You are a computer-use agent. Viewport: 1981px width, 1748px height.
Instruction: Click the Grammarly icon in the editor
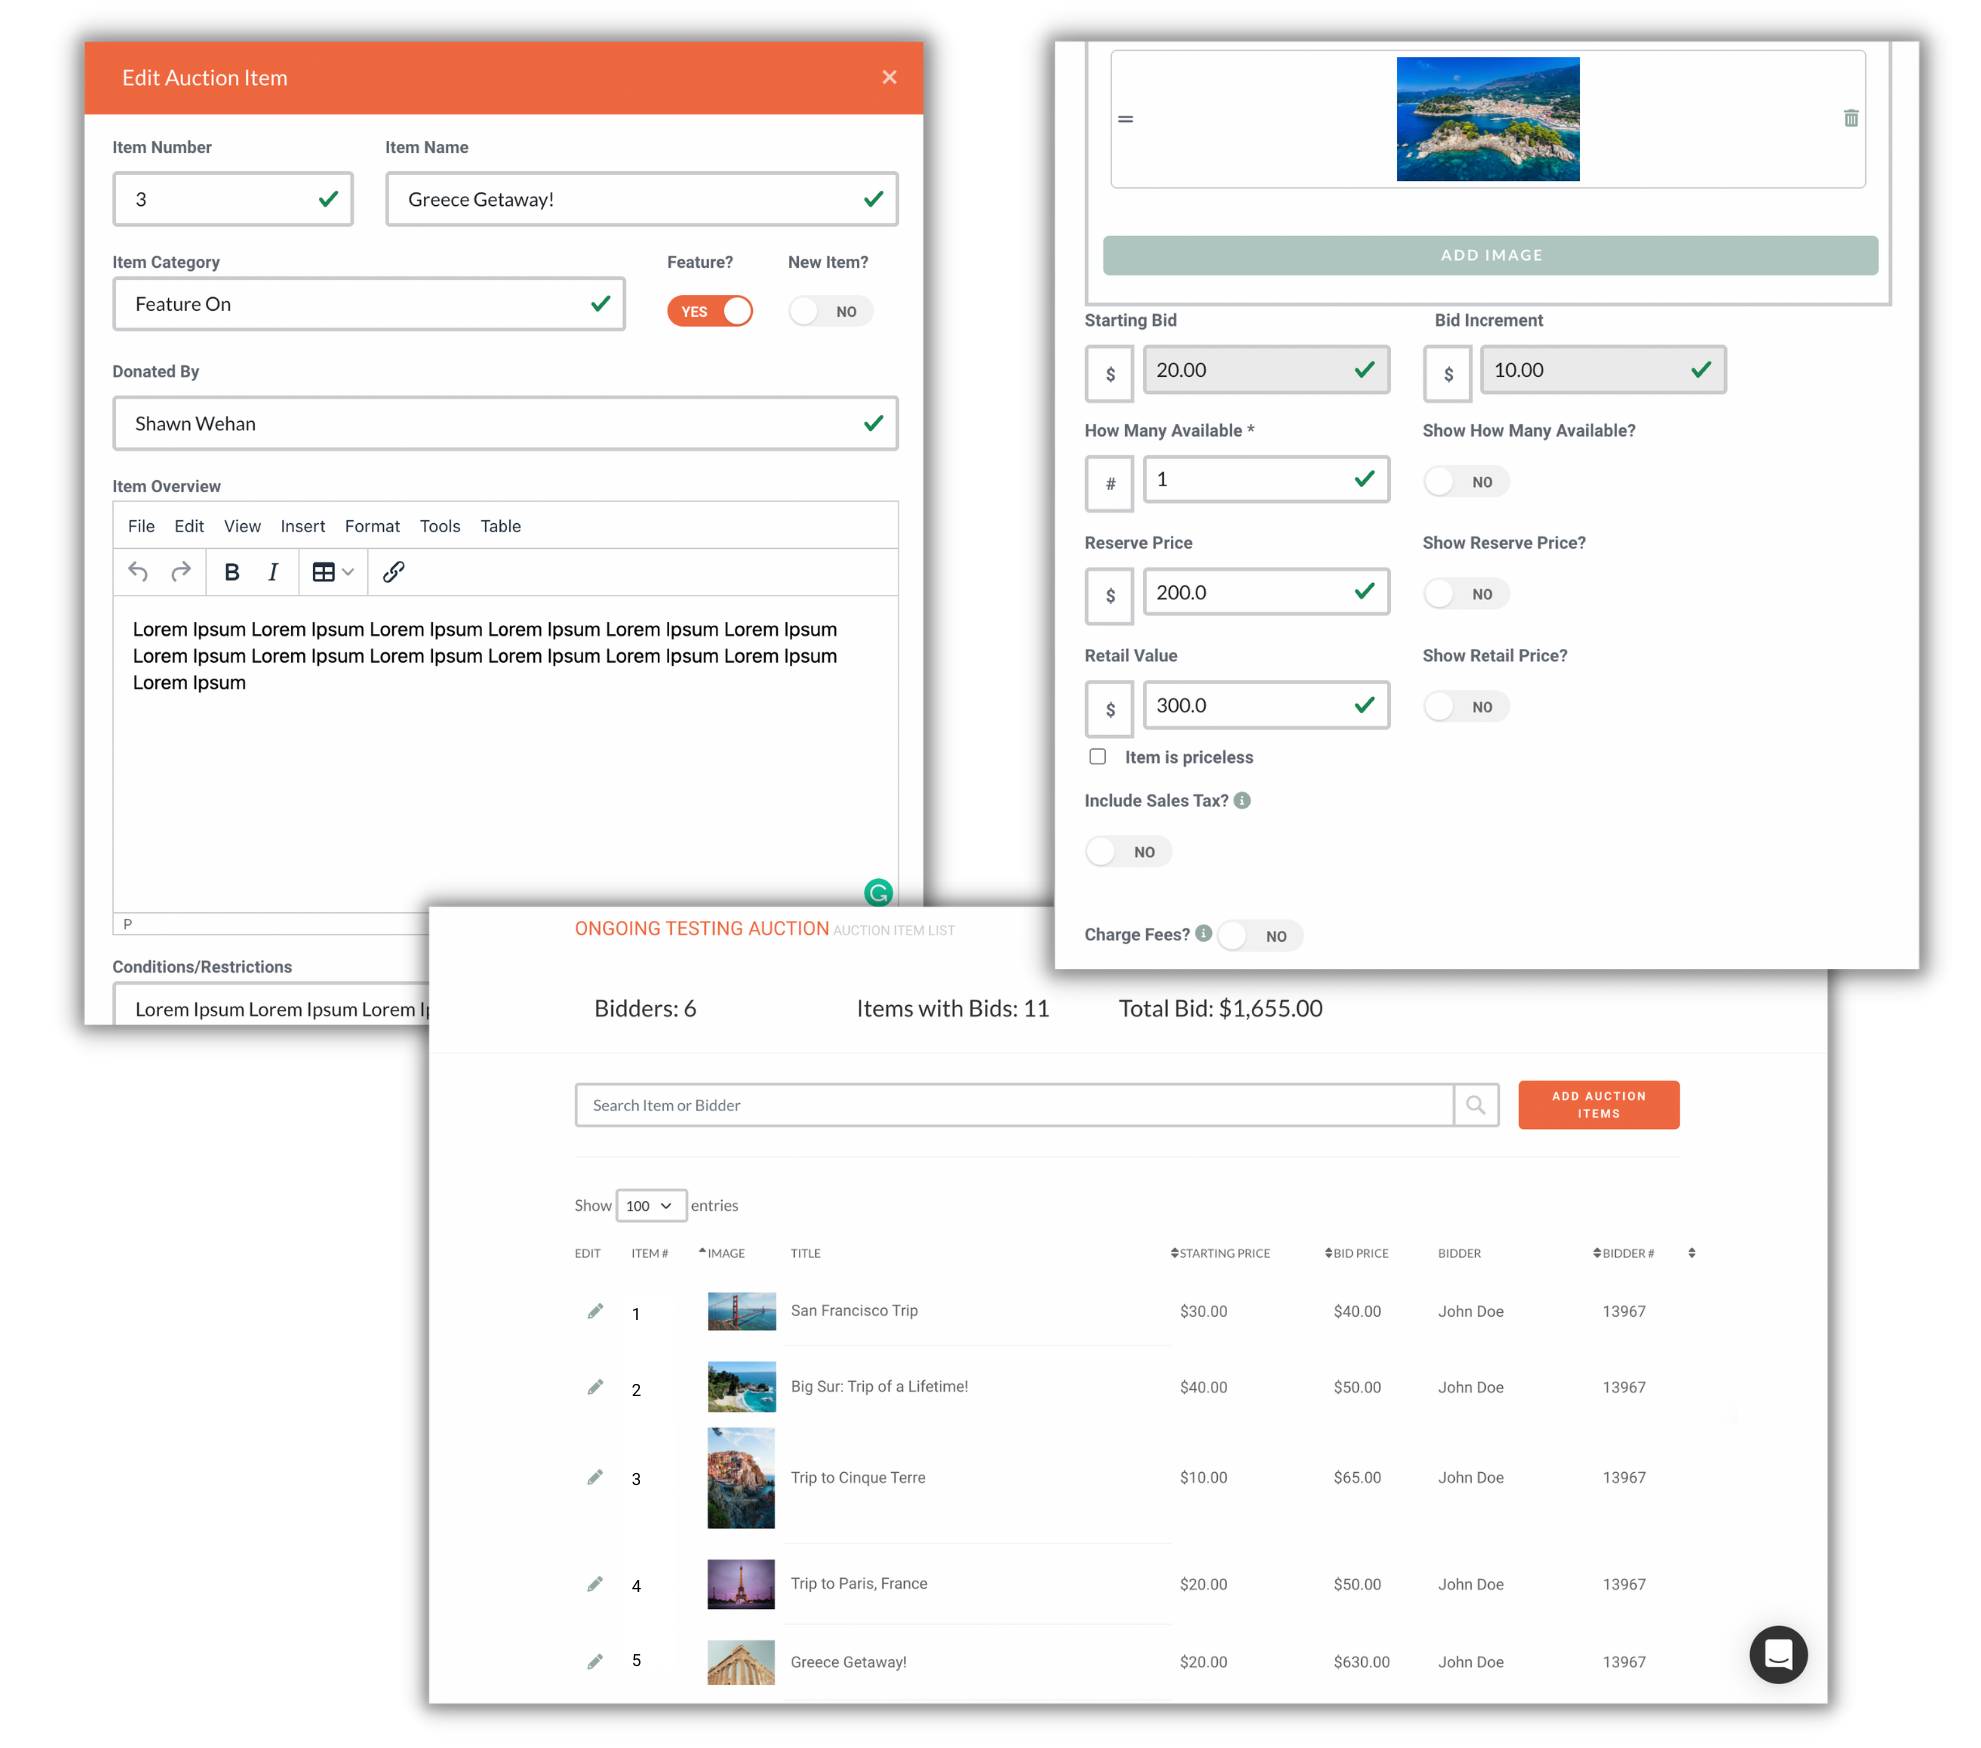tap(878, 892)
